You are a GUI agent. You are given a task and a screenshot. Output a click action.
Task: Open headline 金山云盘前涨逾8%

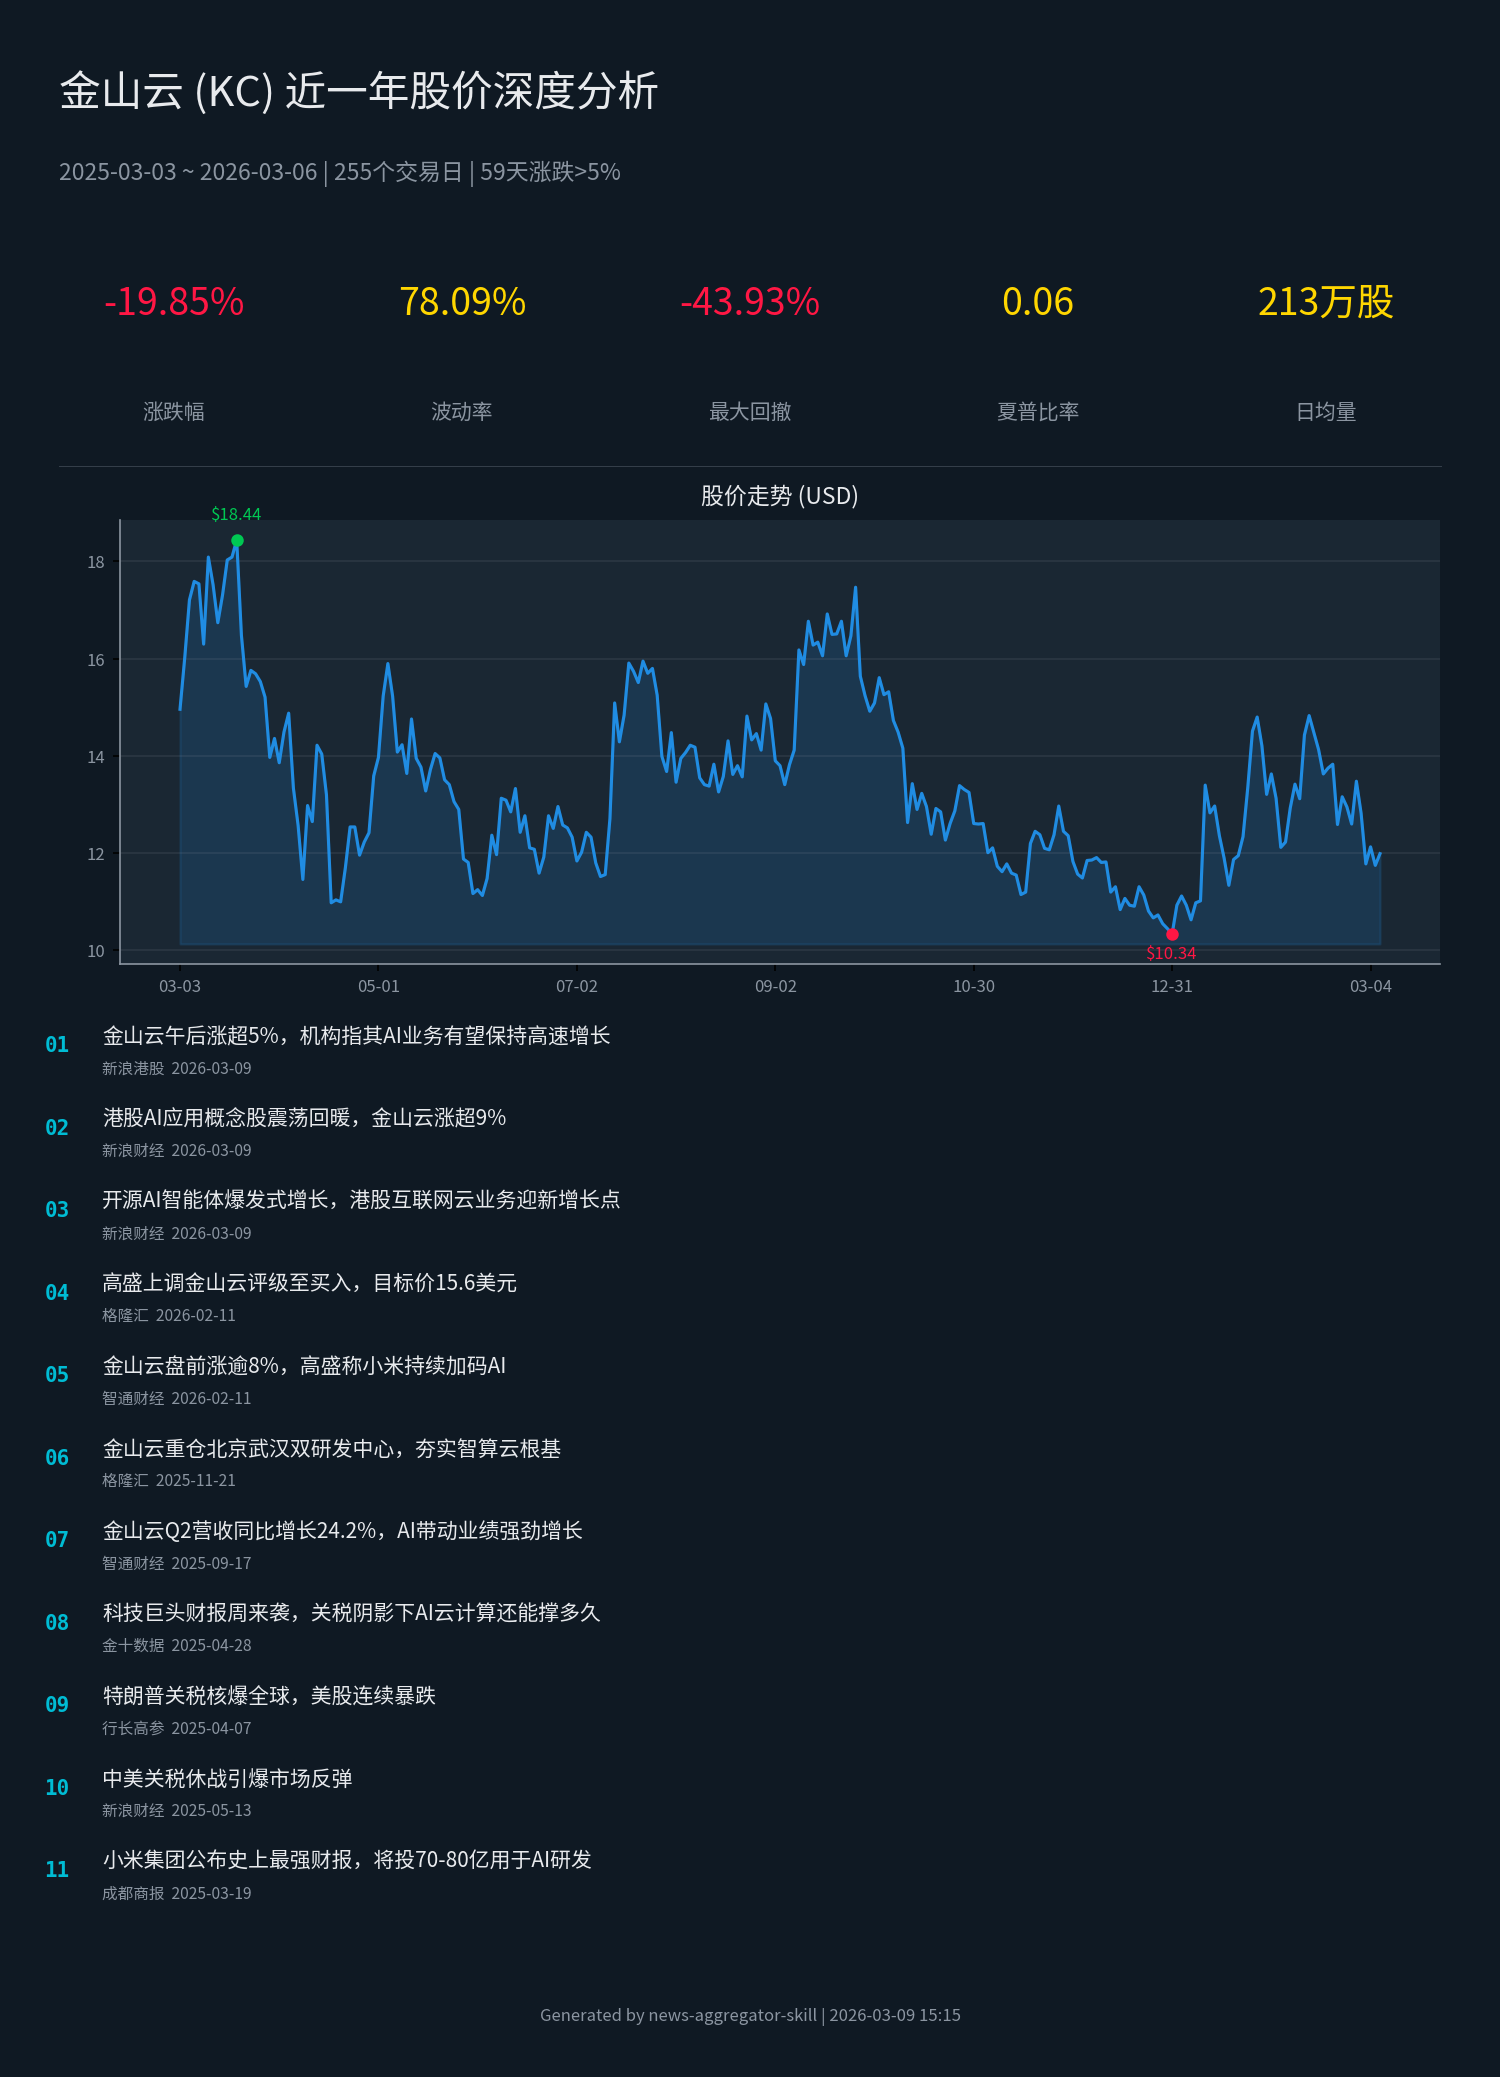click(x=304, y=1366)
